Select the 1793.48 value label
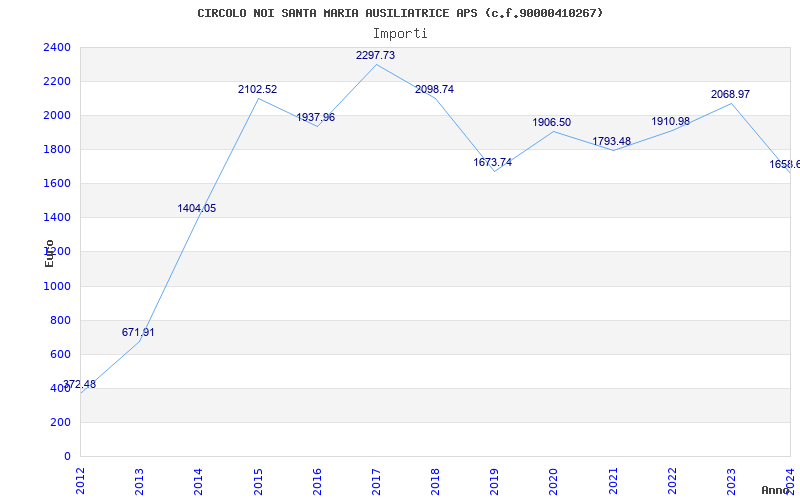The image size is (800, 500). (611, 141)
